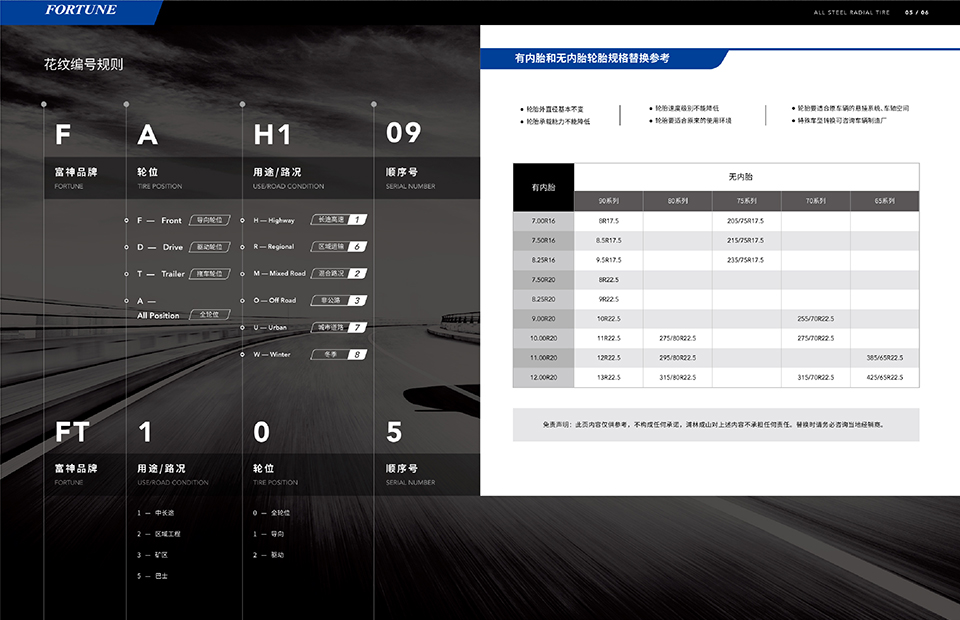960x620 pixels.
Task: Click the '5 — 巴士' list entry
Action: tap(152, 576)
